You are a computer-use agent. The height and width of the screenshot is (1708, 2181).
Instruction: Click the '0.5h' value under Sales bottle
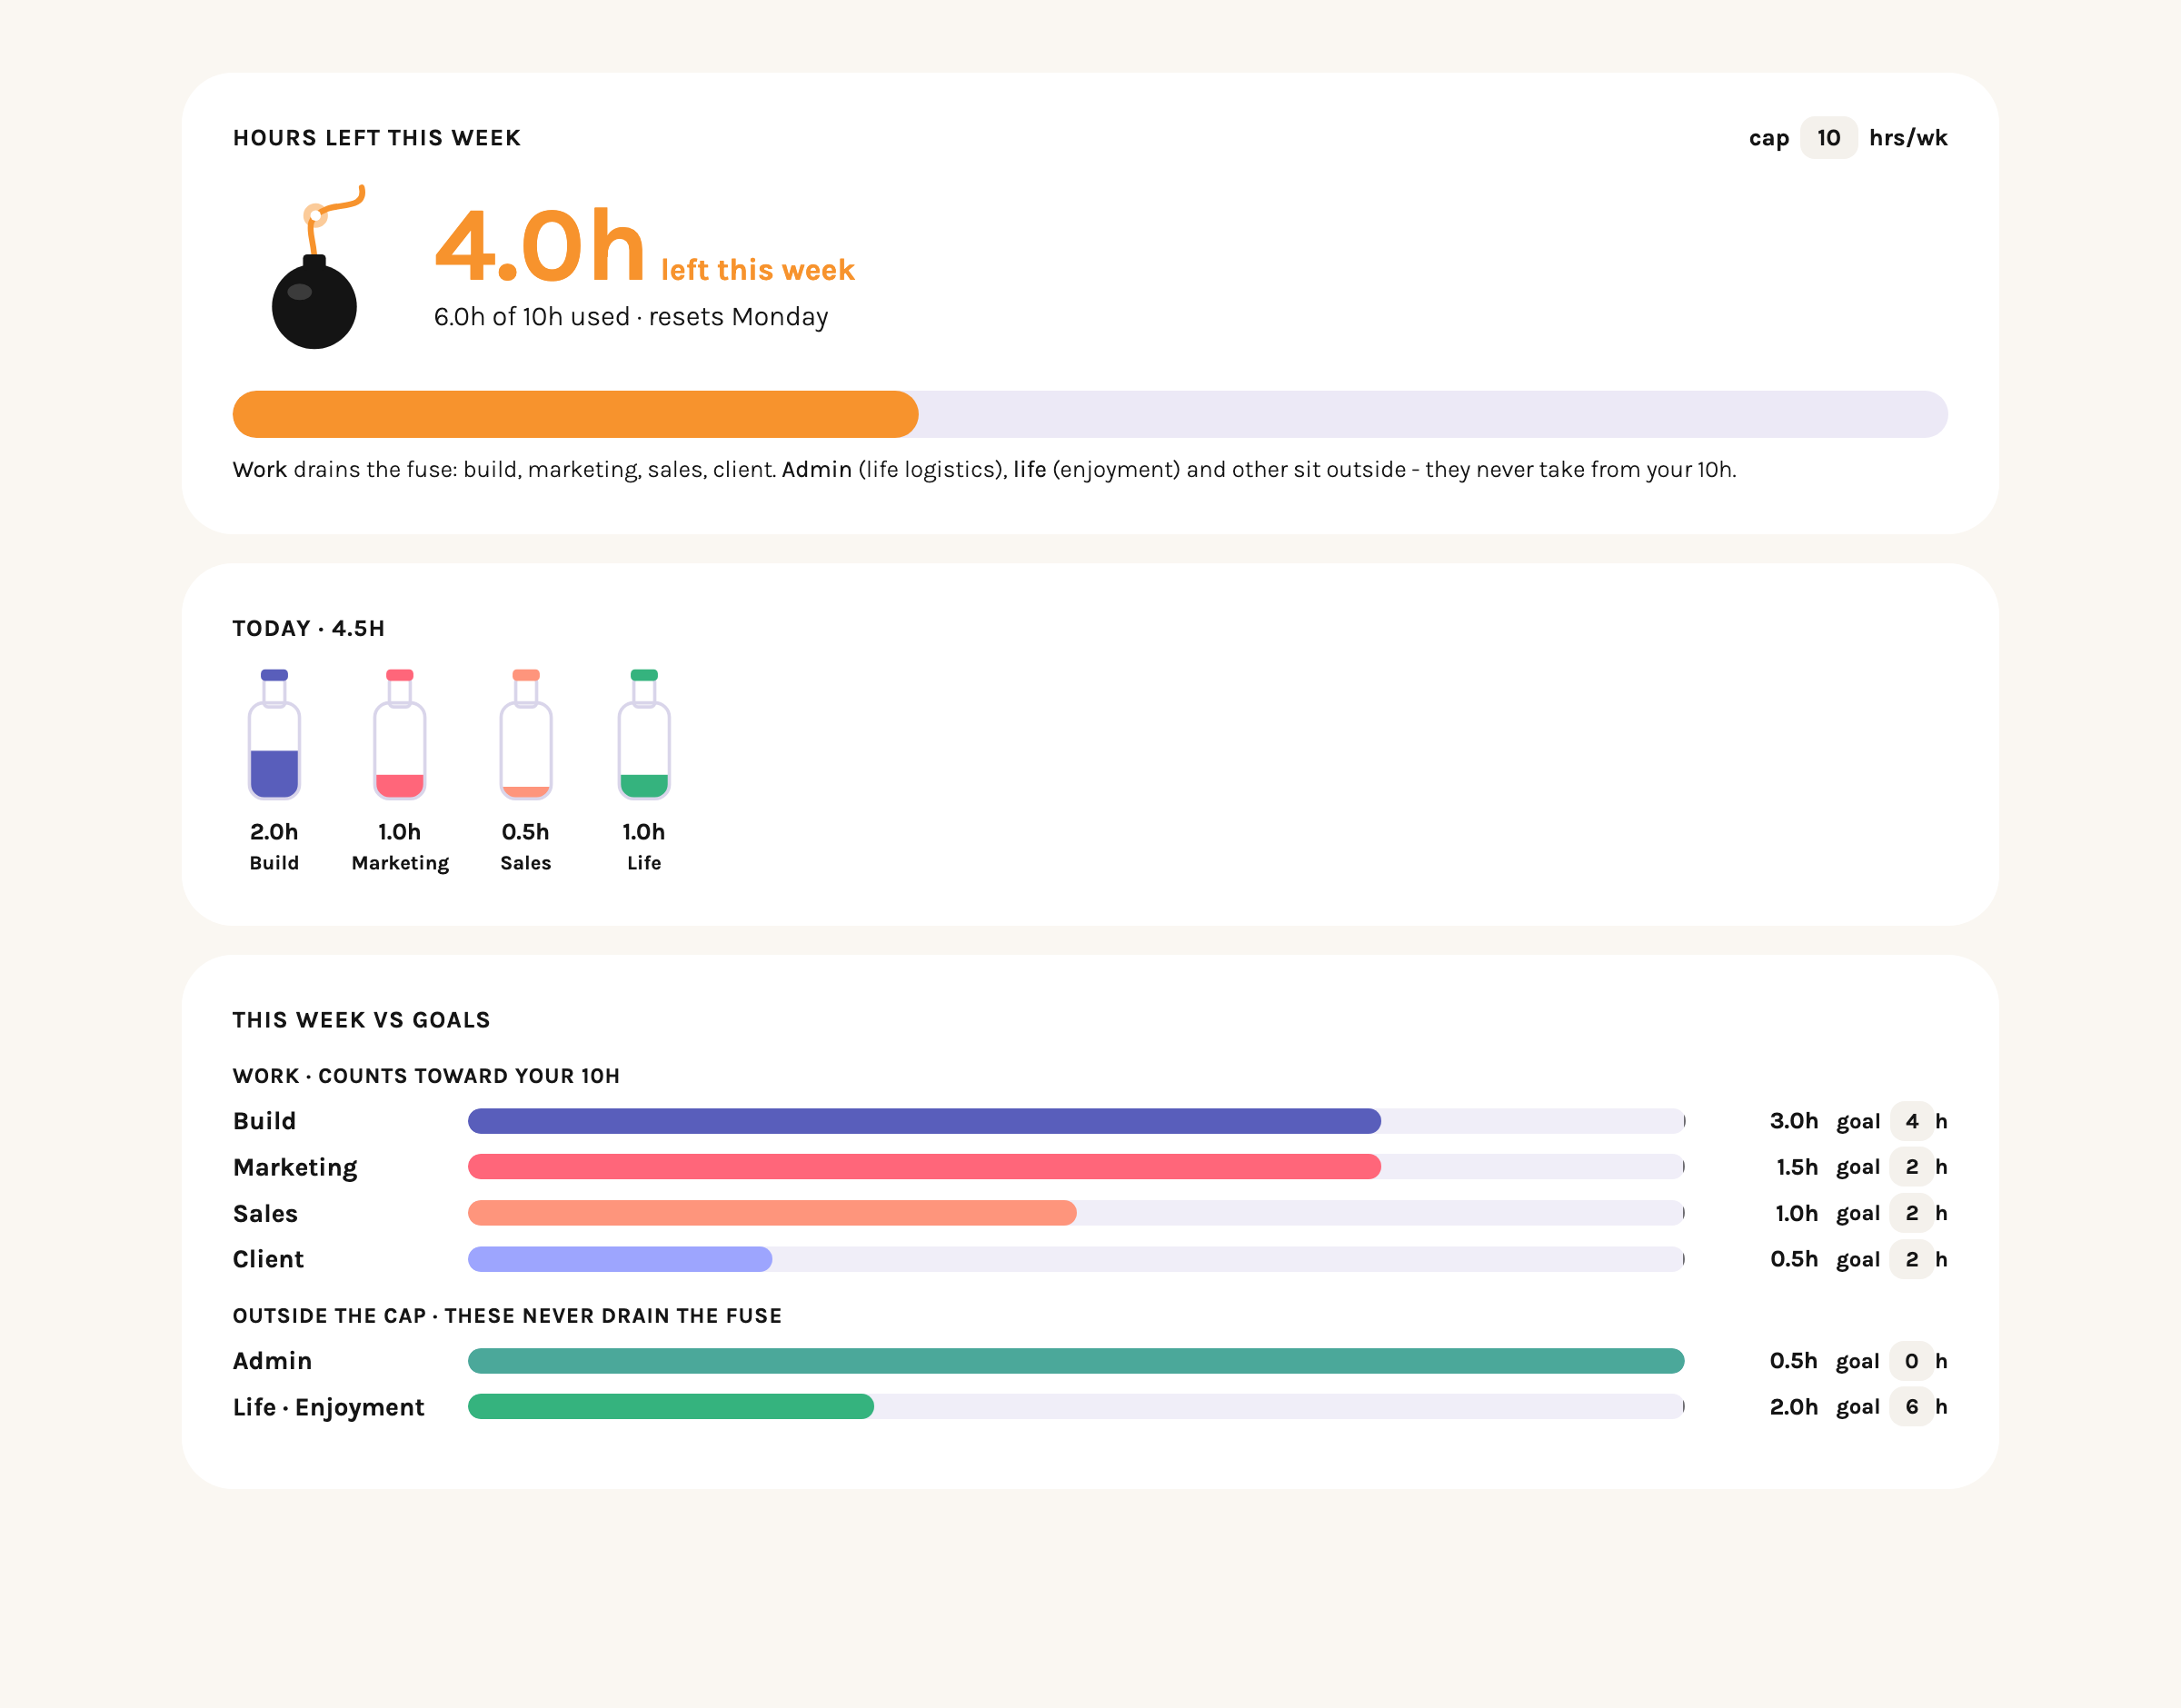tap(526, 832)
